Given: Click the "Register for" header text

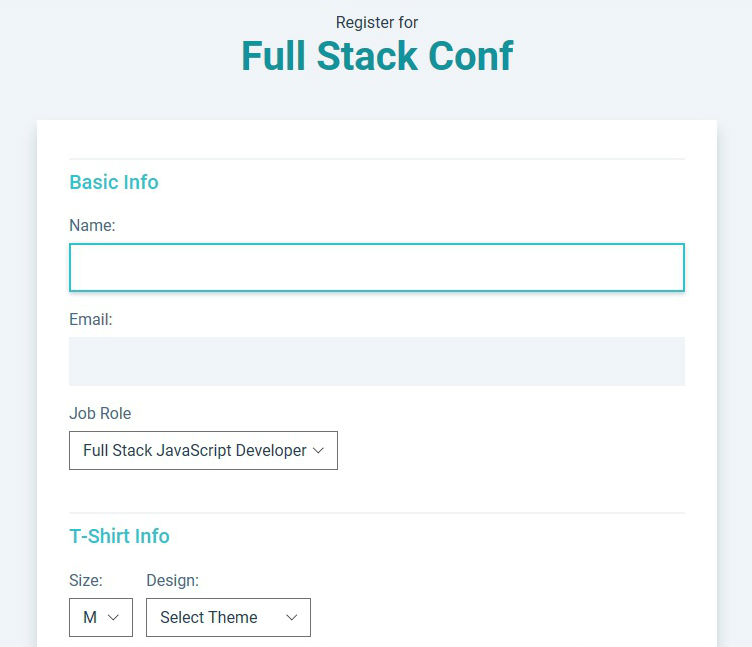Looking at the screenshot, I should tap(376, 22).
